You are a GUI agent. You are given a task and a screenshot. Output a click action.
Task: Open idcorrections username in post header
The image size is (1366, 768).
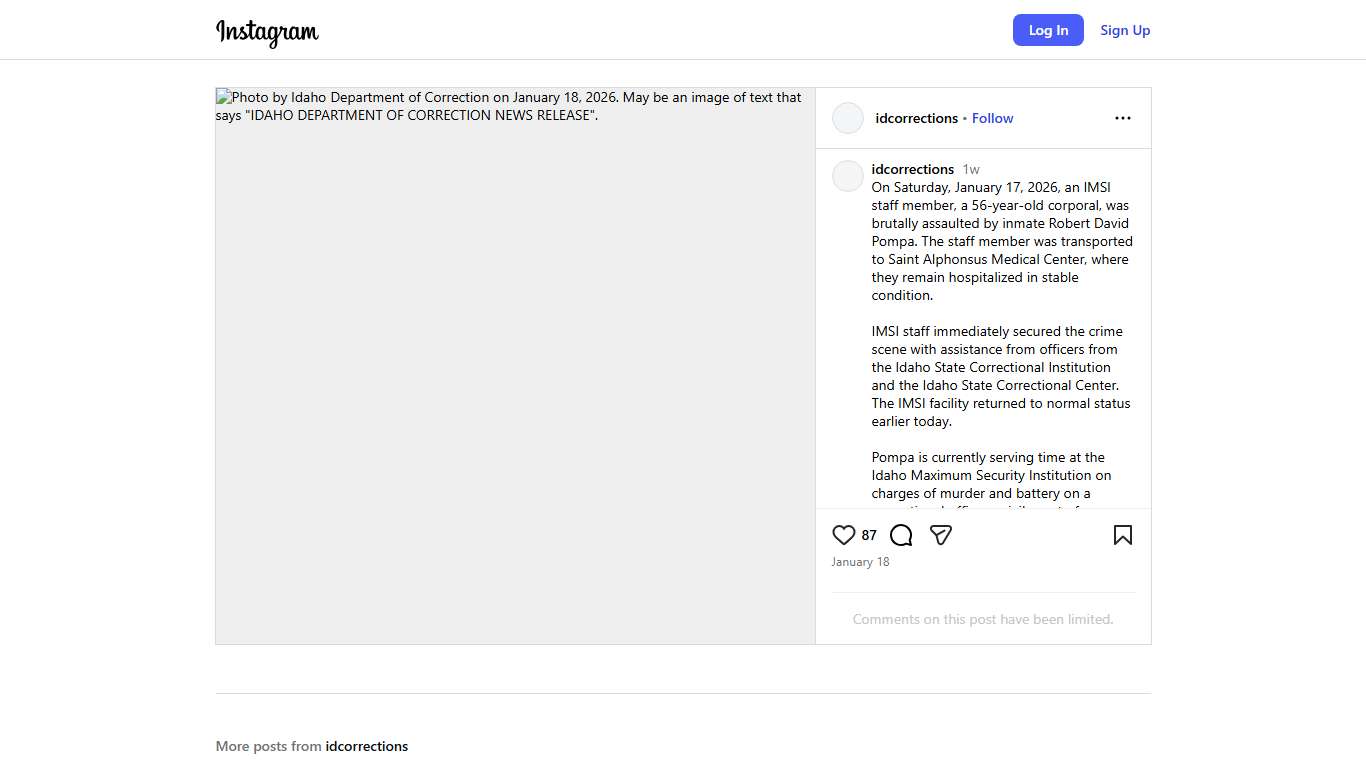(x=916, y=118)
